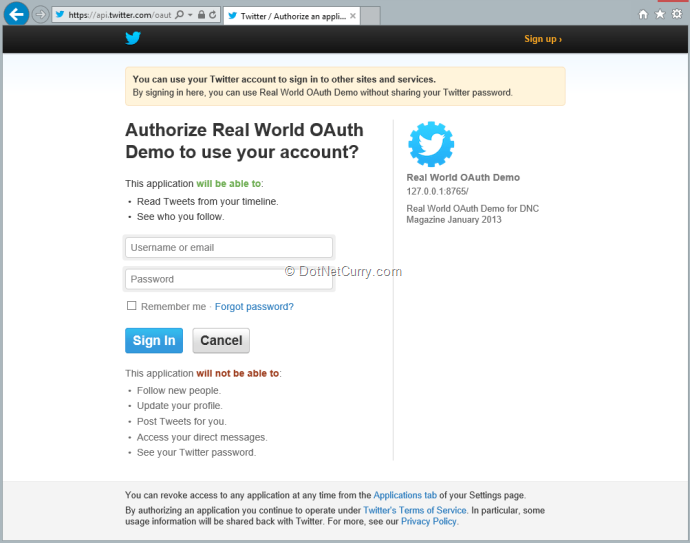Click the Sign In button

[154, 341]
